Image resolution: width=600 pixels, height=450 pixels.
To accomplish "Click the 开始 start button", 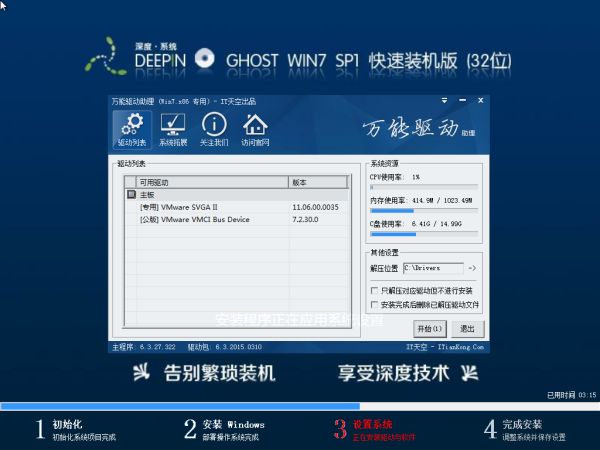I will pyautogui.click(x=430, y=329).
